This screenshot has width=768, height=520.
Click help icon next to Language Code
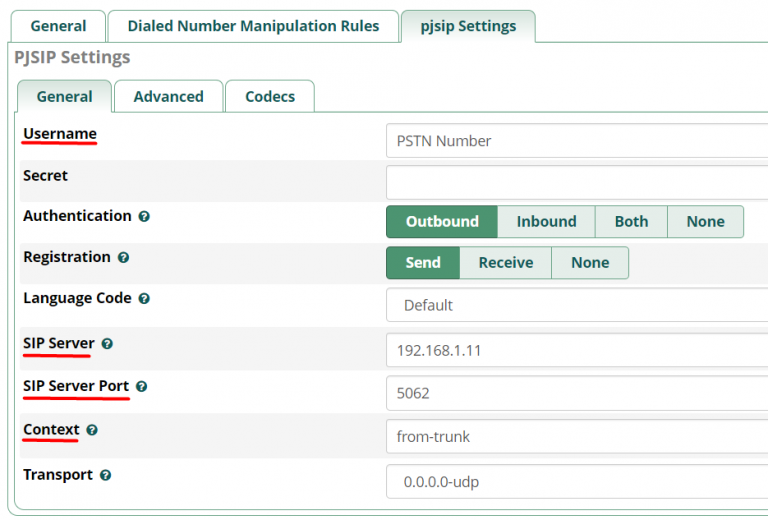[x=144, y=299]
